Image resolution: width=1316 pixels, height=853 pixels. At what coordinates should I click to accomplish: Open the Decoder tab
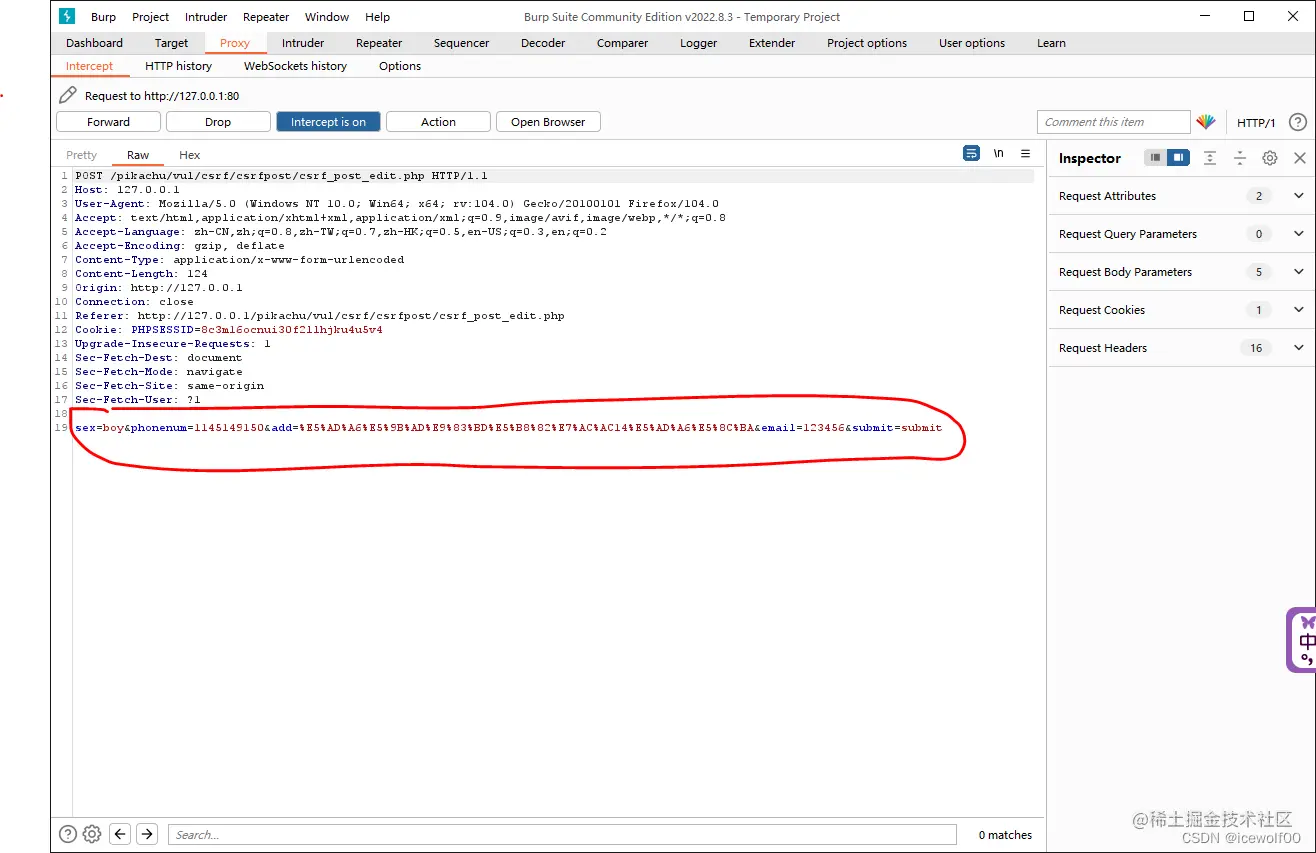(x=543, y=43)
